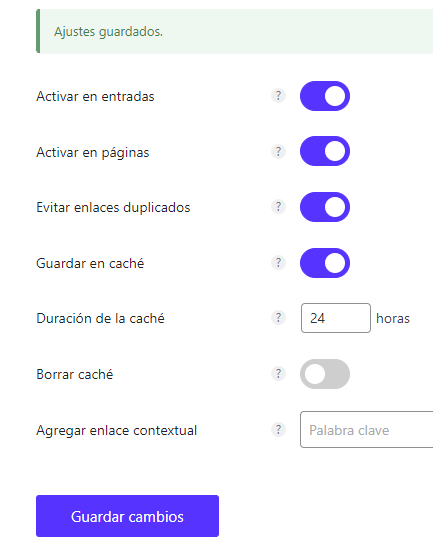Disable the Activar en entradas switch
Image resolution: width=433 pixels, height=543 pixels.
(325, 96)
